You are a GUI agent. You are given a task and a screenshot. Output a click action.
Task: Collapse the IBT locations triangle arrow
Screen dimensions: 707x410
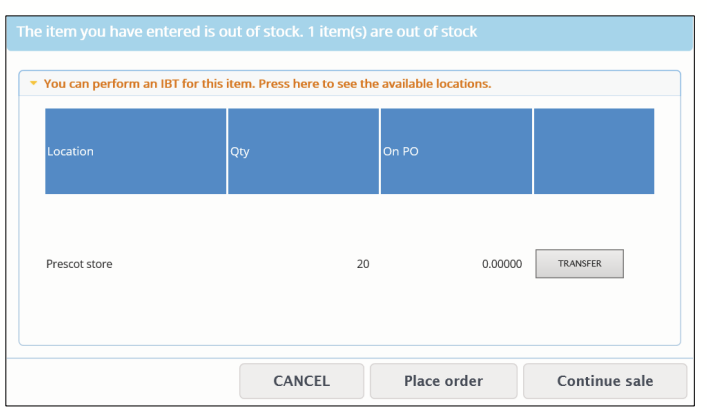[x=33, y=83]
